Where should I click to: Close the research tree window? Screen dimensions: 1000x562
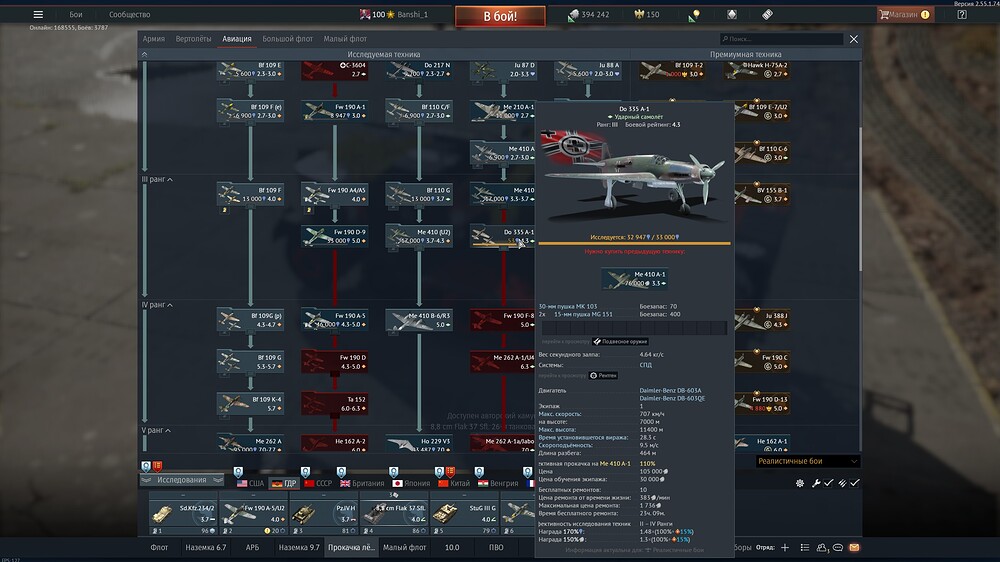[x=853, y=39]
